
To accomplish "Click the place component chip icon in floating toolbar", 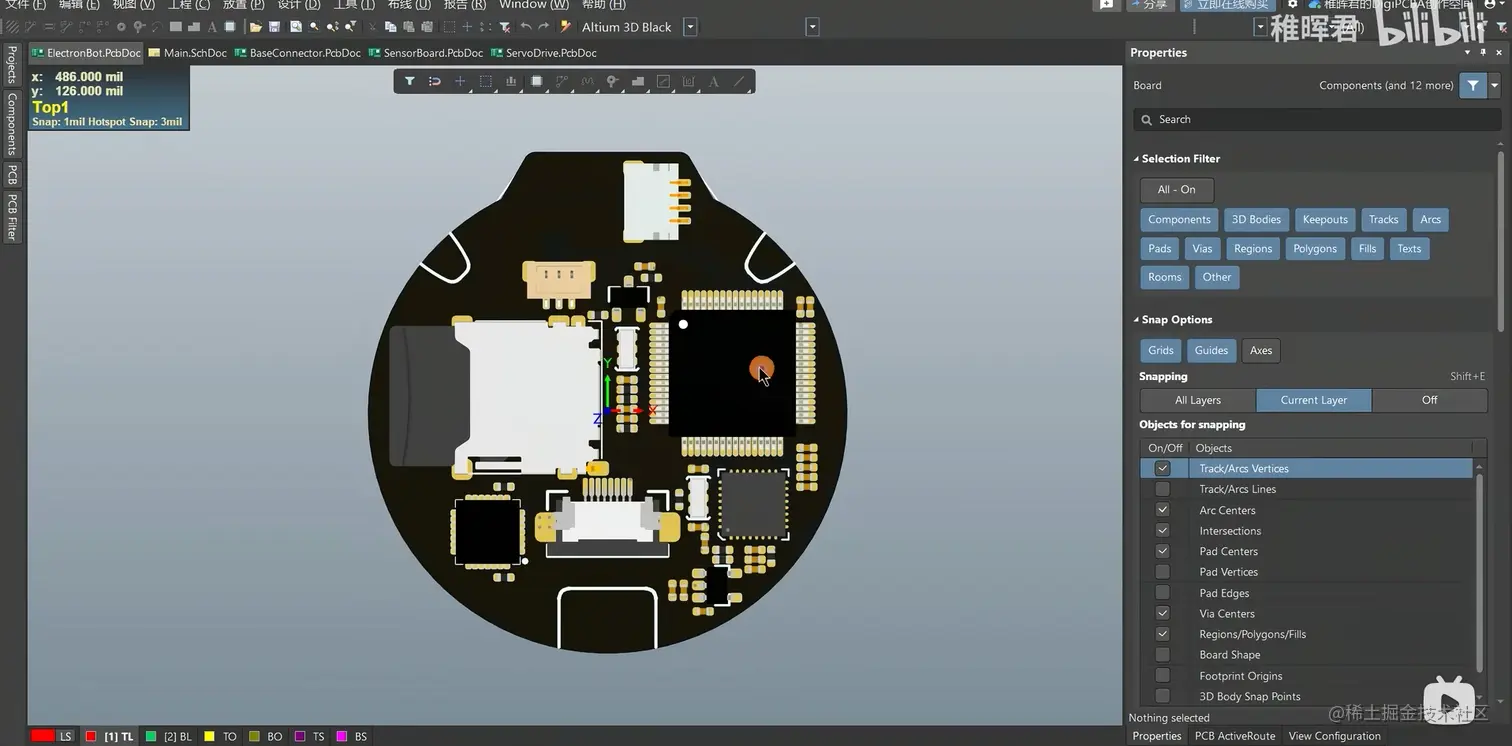I will [x=536, y=81].
